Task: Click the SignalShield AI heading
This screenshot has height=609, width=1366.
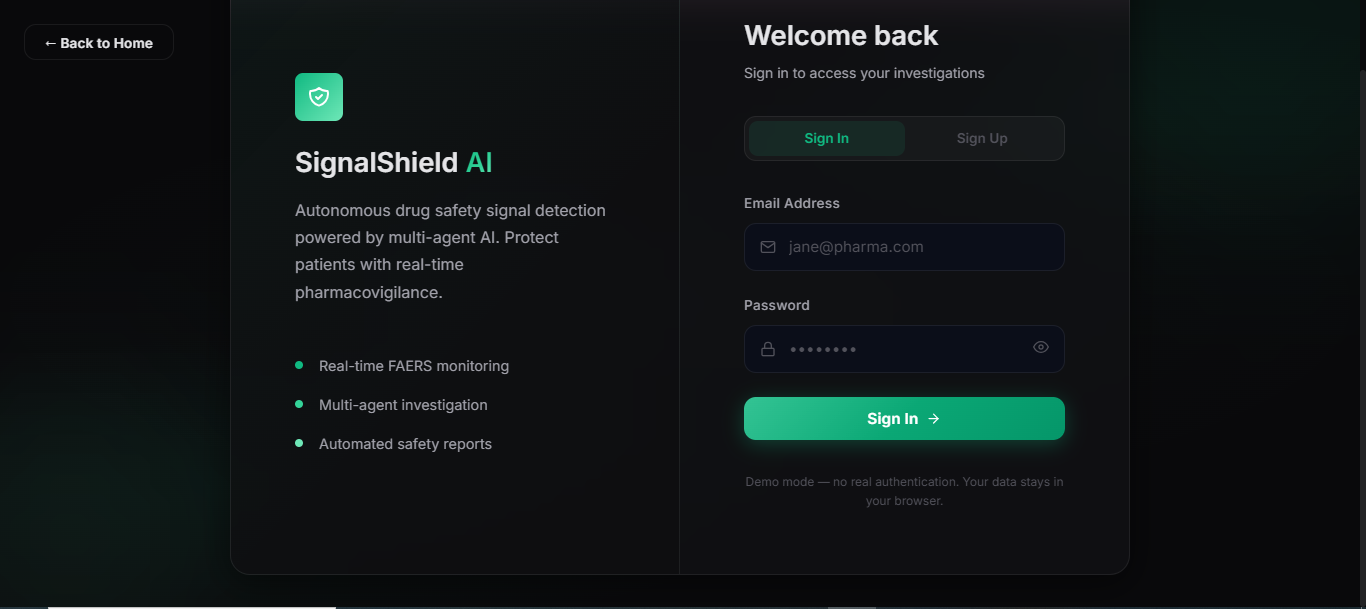Action: coord(393,163)
